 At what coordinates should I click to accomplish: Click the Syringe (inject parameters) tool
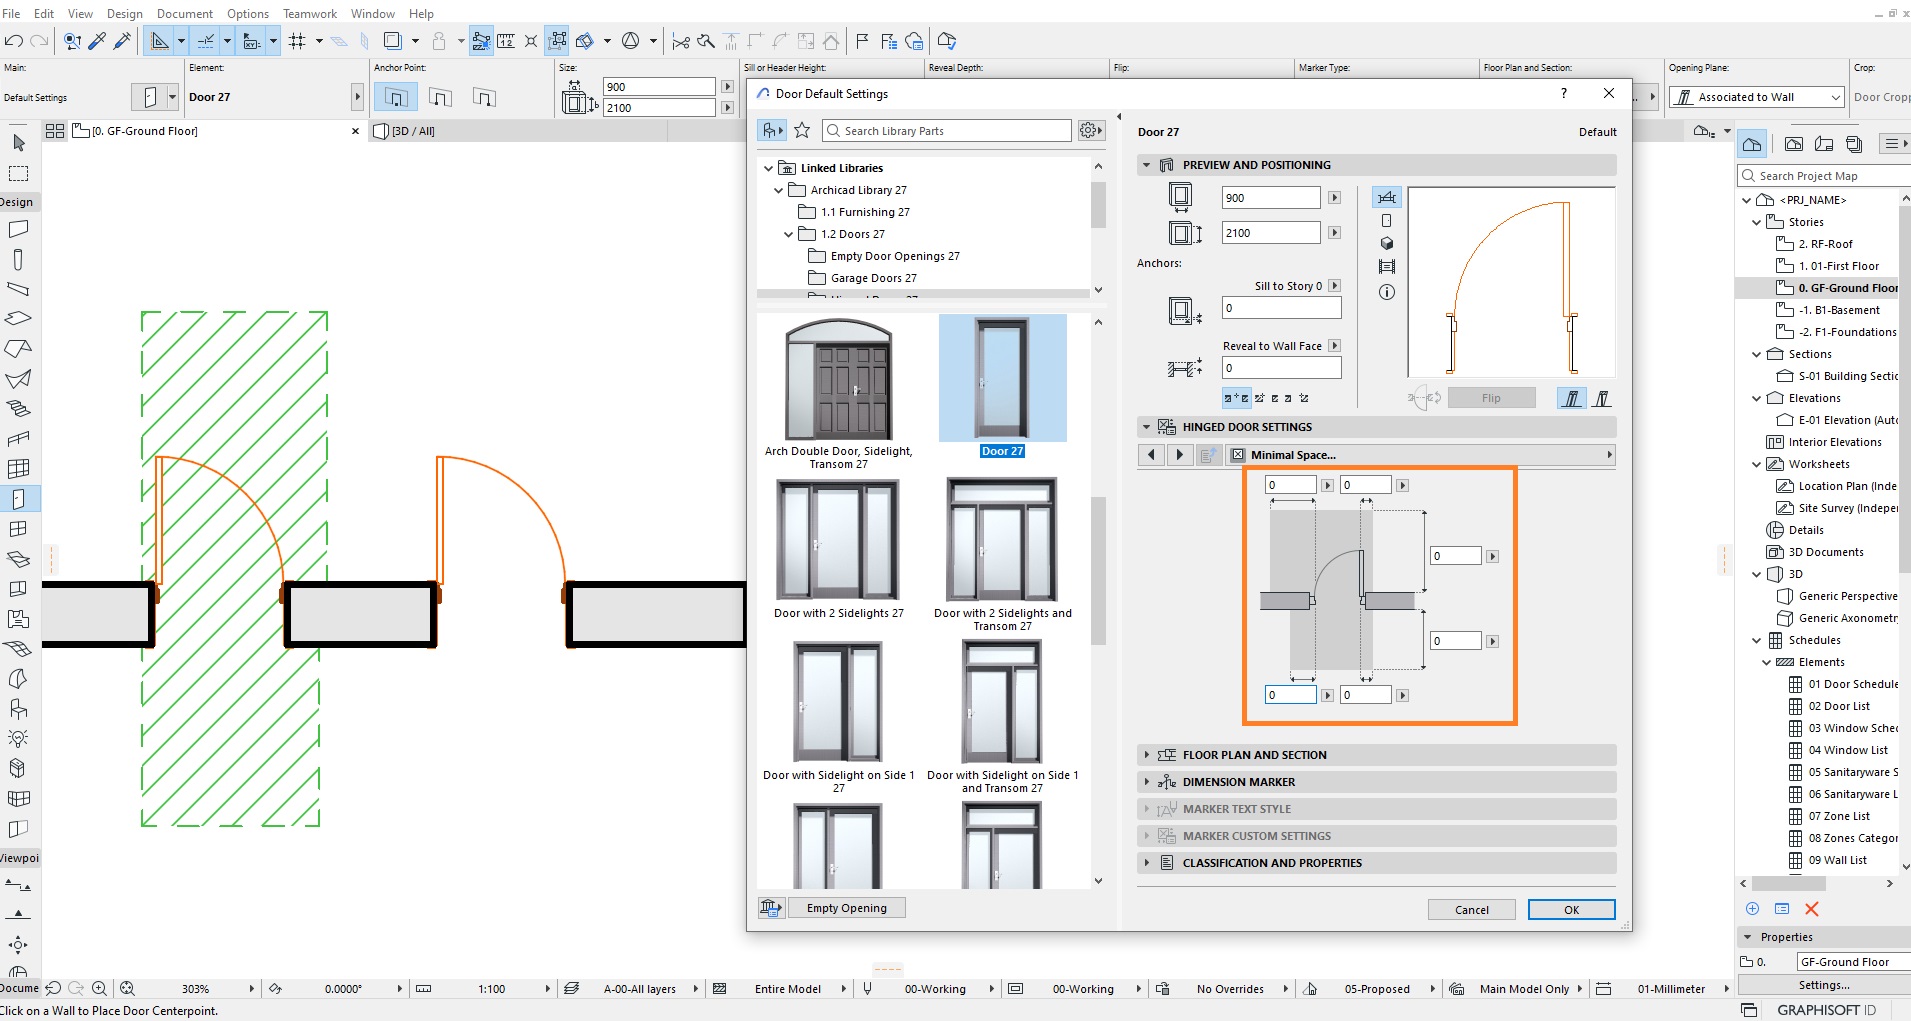122,41
